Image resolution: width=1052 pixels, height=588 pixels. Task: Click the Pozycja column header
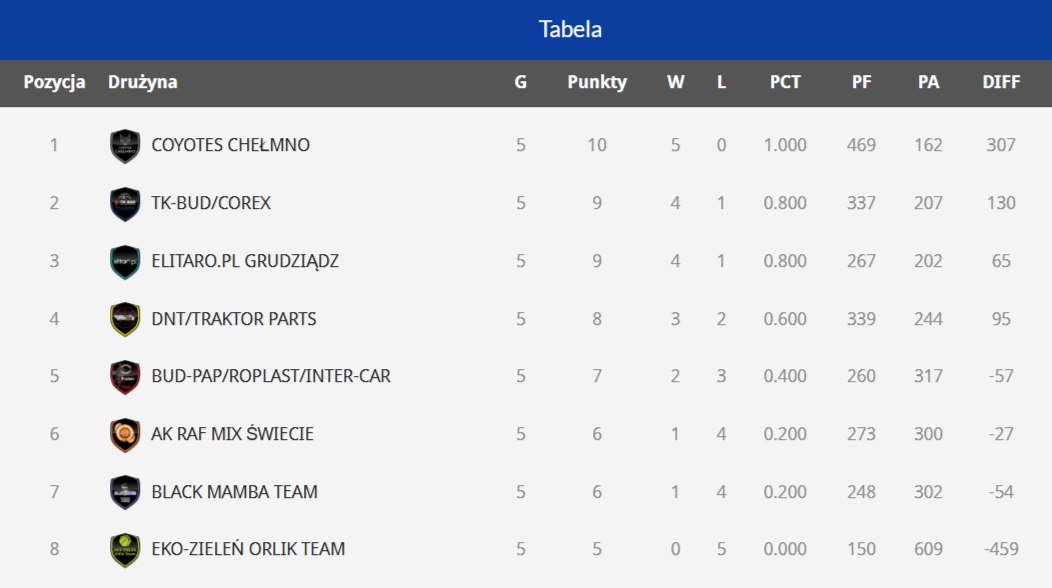tap(54, 83)
